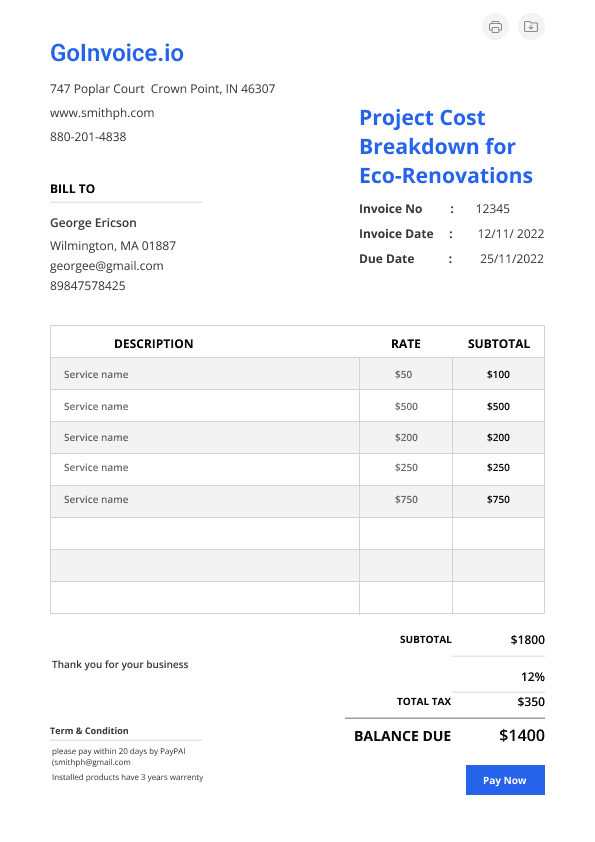Click the download invoice icon
This screenshot has width=595, height=842.
(531, 26)
